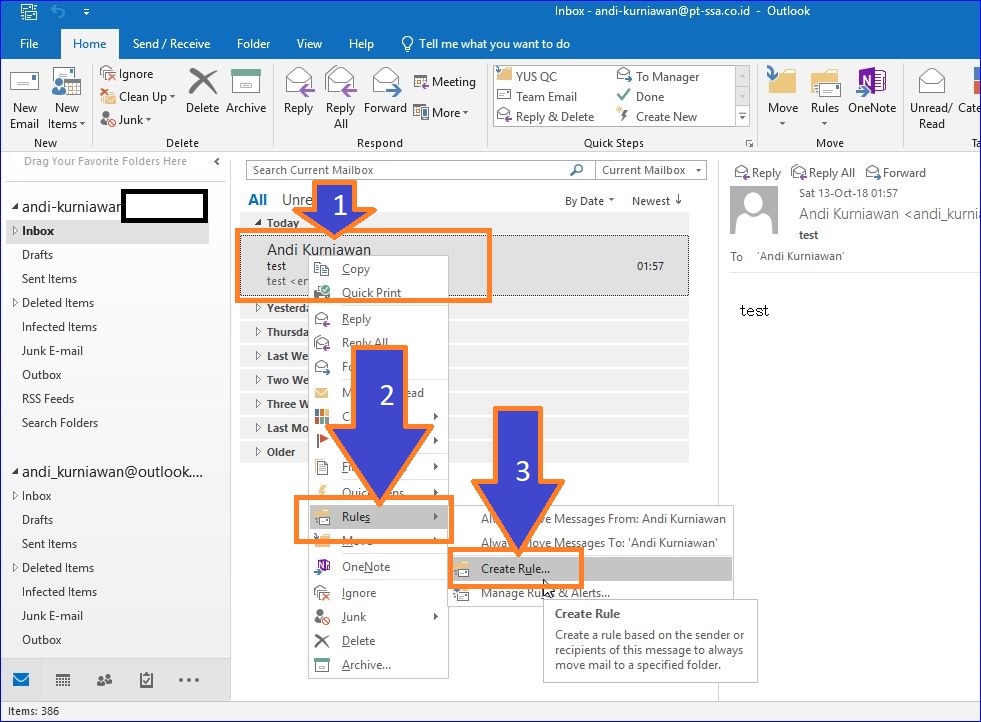Open RSS Feeds folder
Screen dimensions: 981x722
[48, 399]
